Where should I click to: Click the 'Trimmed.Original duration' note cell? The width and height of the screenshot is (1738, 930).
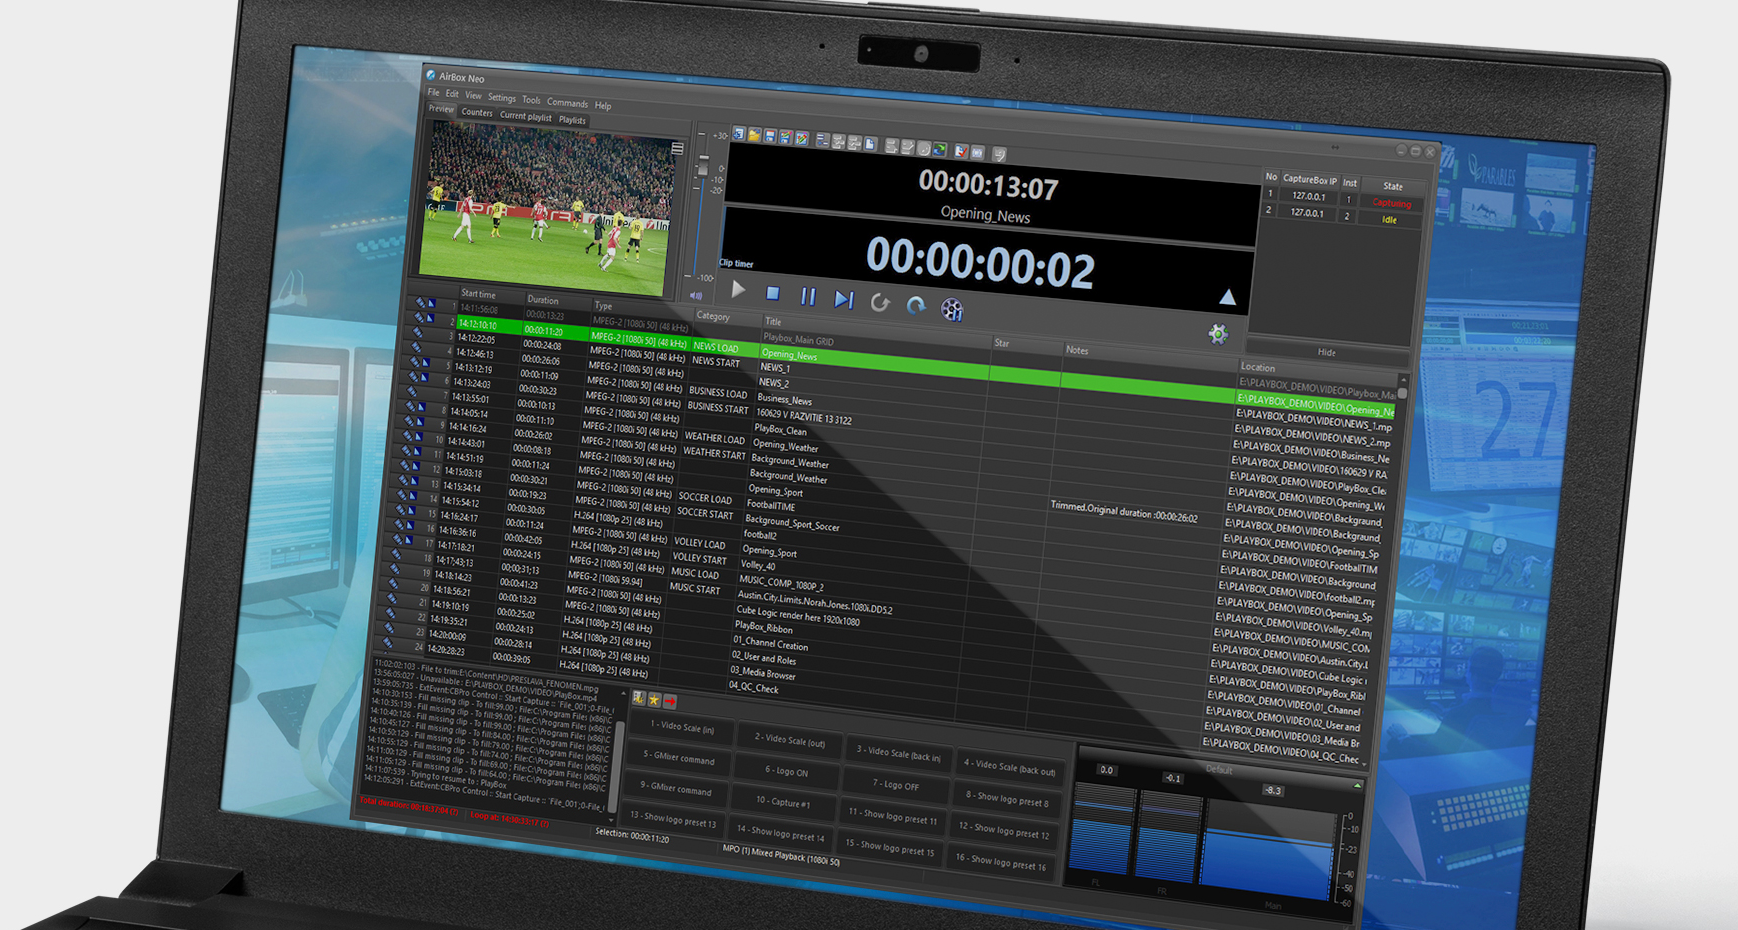click(x=1124, y=512)
